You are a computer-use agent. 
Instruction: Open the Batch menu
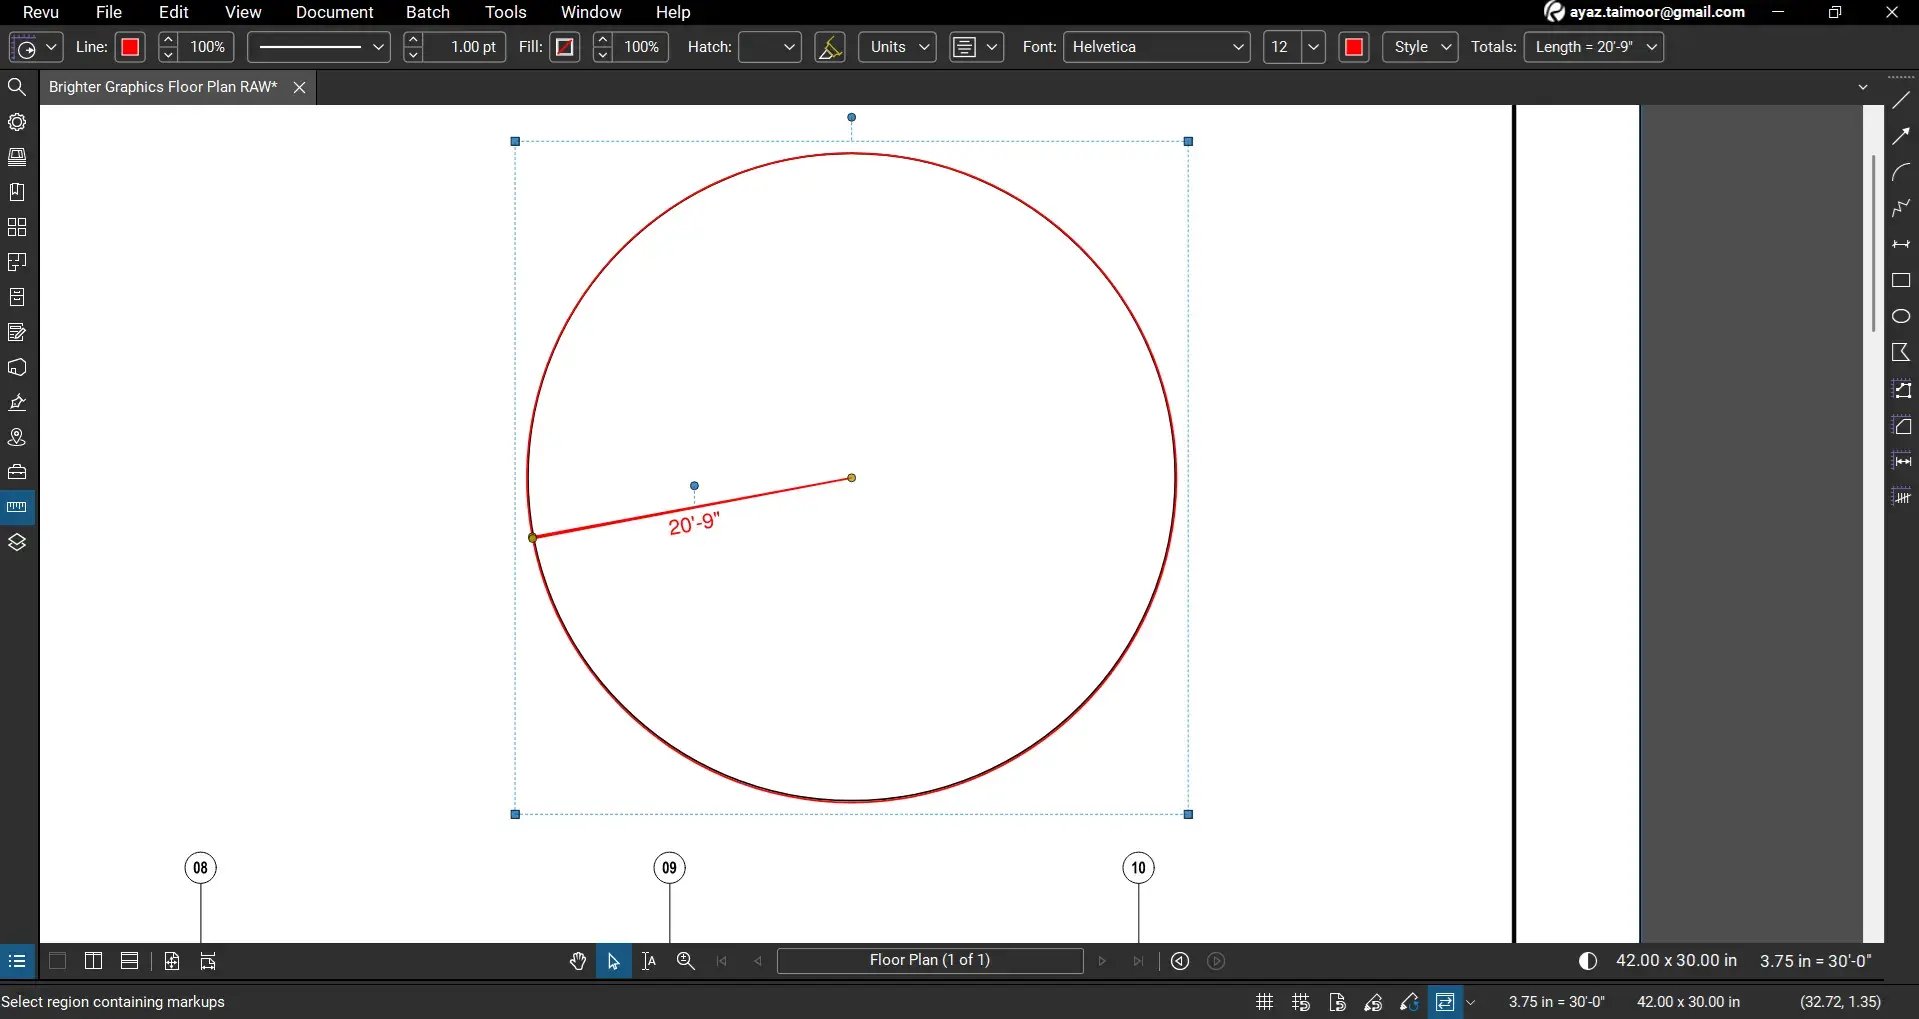coord(428,12)
